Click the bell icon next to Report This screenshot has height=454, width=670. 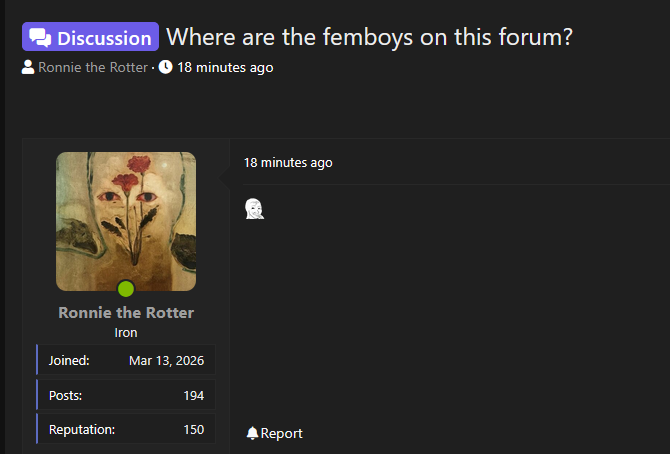pos(252,433)
